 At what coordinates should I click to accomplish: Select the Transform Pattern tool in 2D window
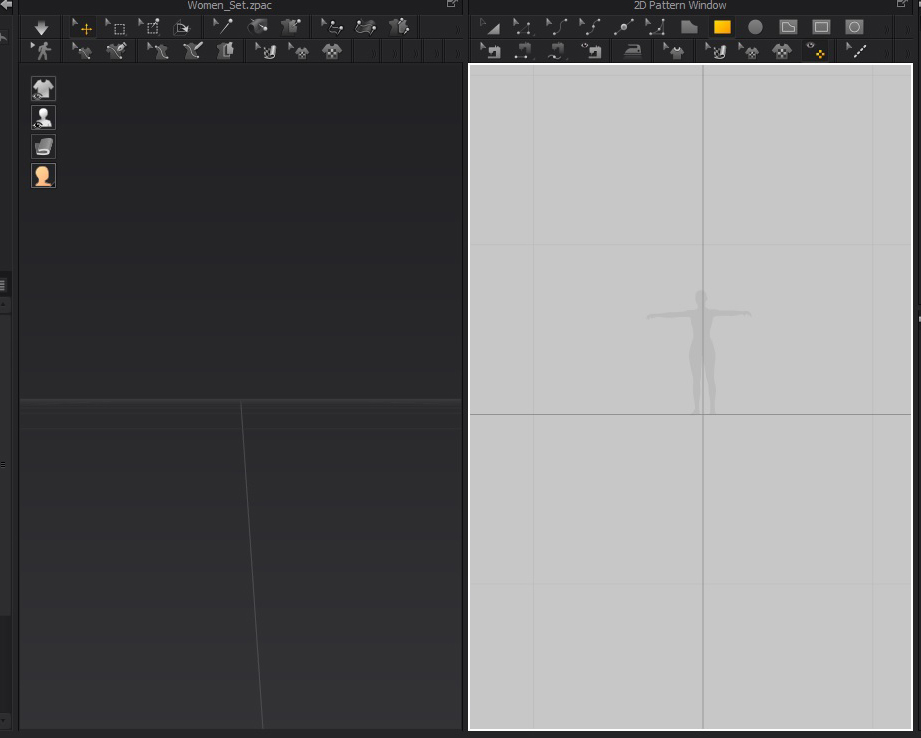click(x=489, y=27)
